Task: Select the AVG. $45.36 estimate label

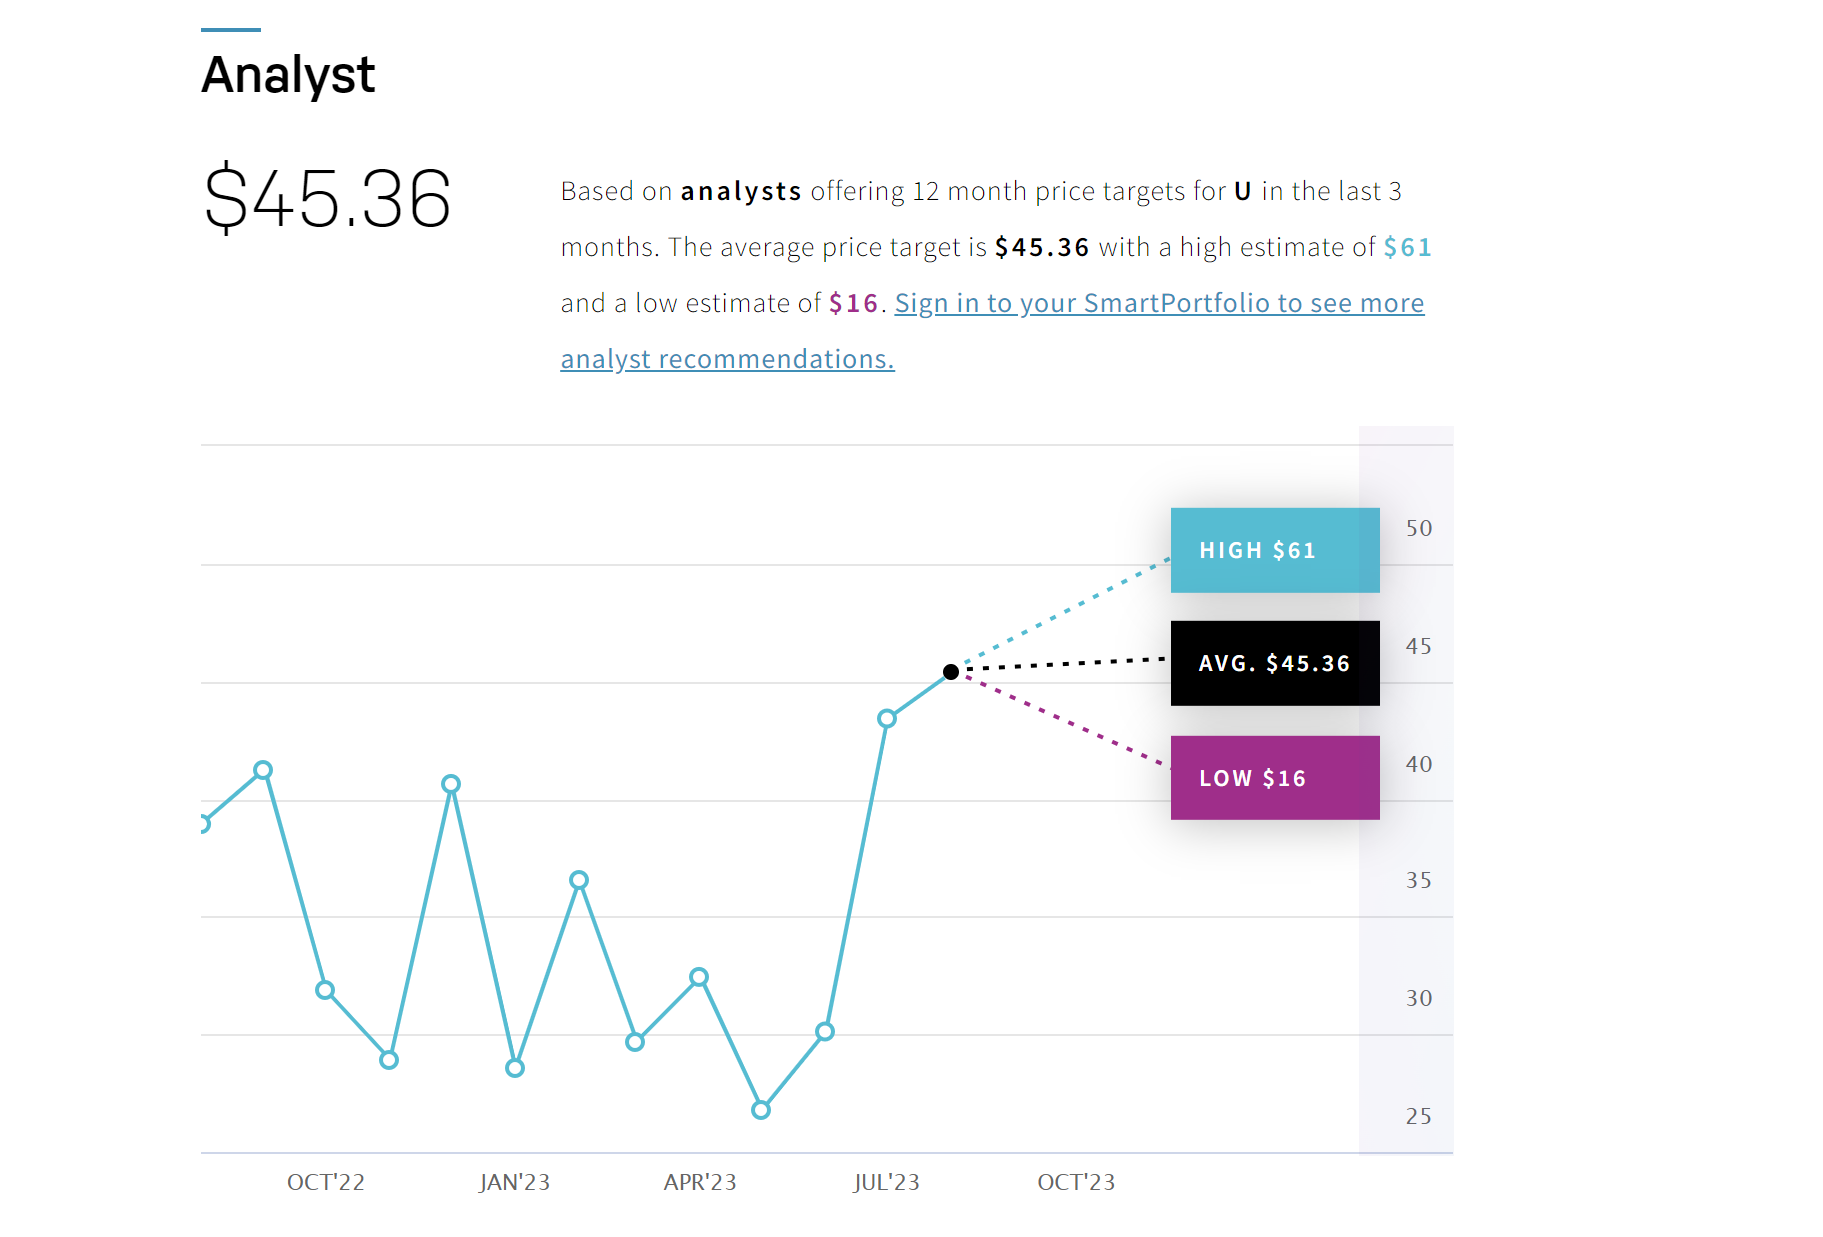Action: click(x=1275, y=663)
